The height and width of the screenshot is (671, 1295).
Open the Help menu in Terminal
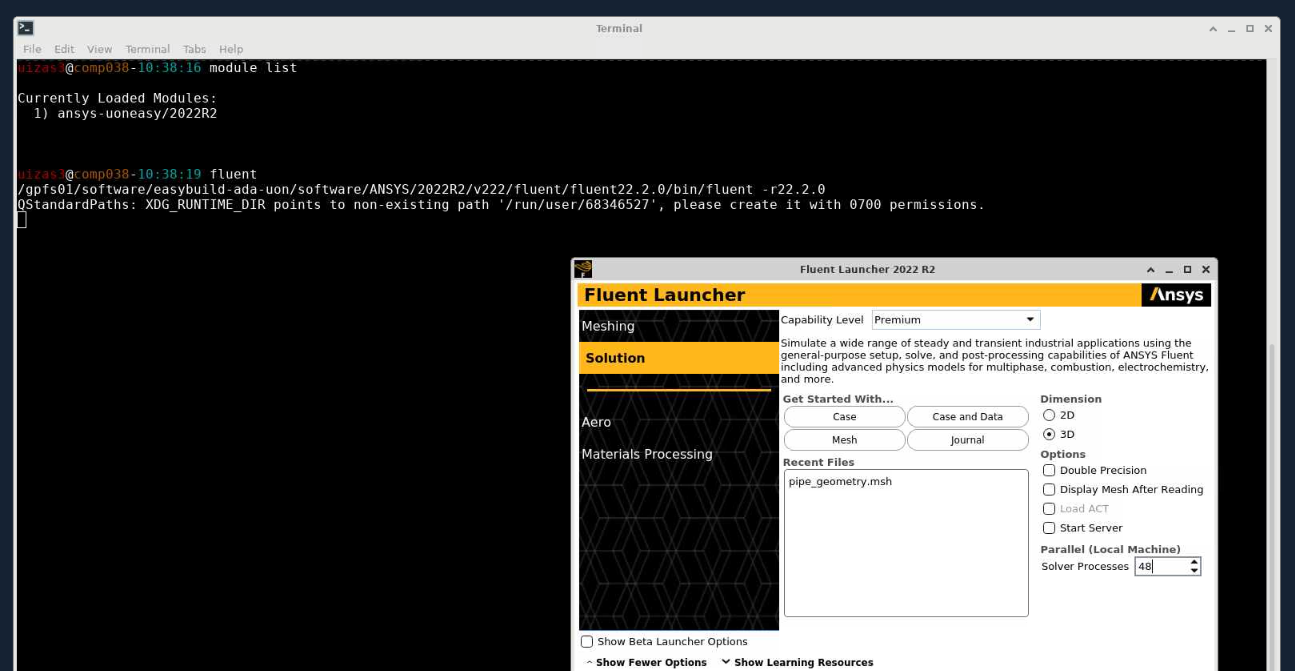[231, 49]
